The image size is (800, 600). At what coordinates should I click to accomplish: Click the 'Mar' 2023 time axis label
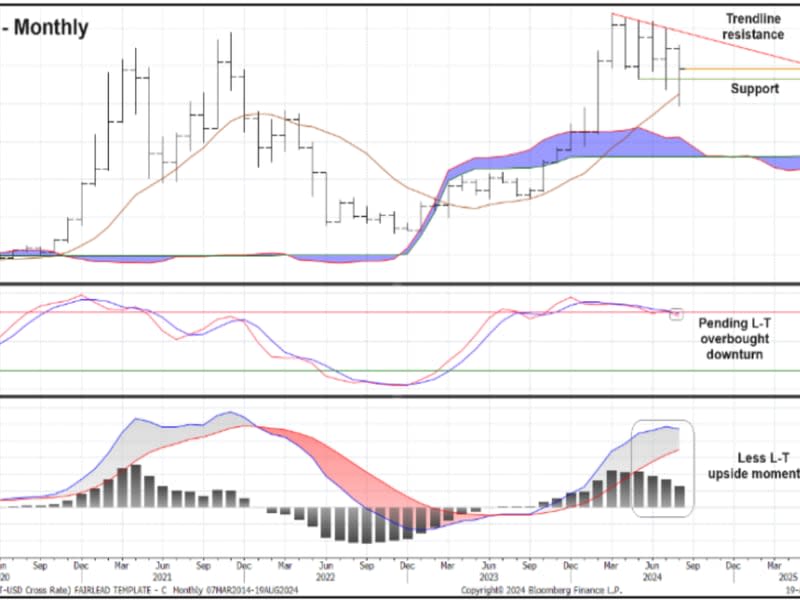click(x=447, y=566)
